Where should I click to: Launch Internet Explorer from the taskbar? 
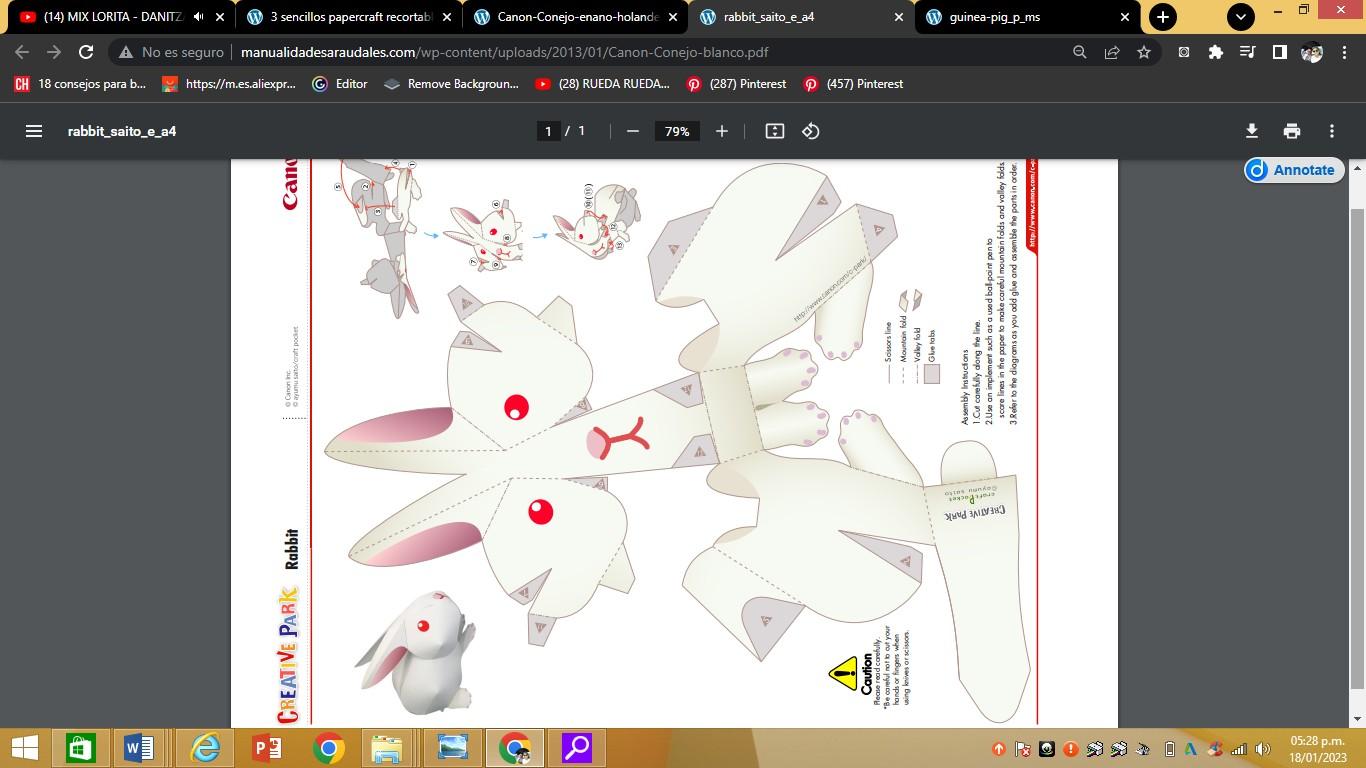point(205,748)
